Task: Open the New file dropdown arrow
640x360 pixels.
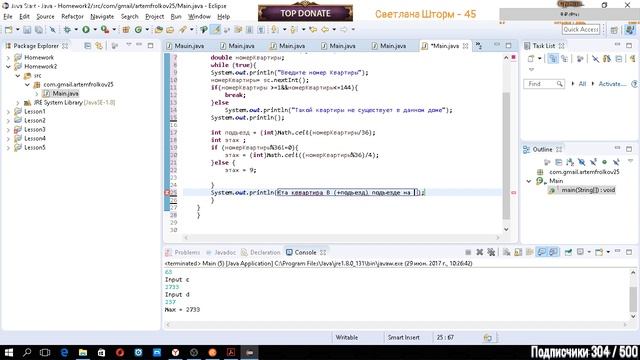Action: 18,29
